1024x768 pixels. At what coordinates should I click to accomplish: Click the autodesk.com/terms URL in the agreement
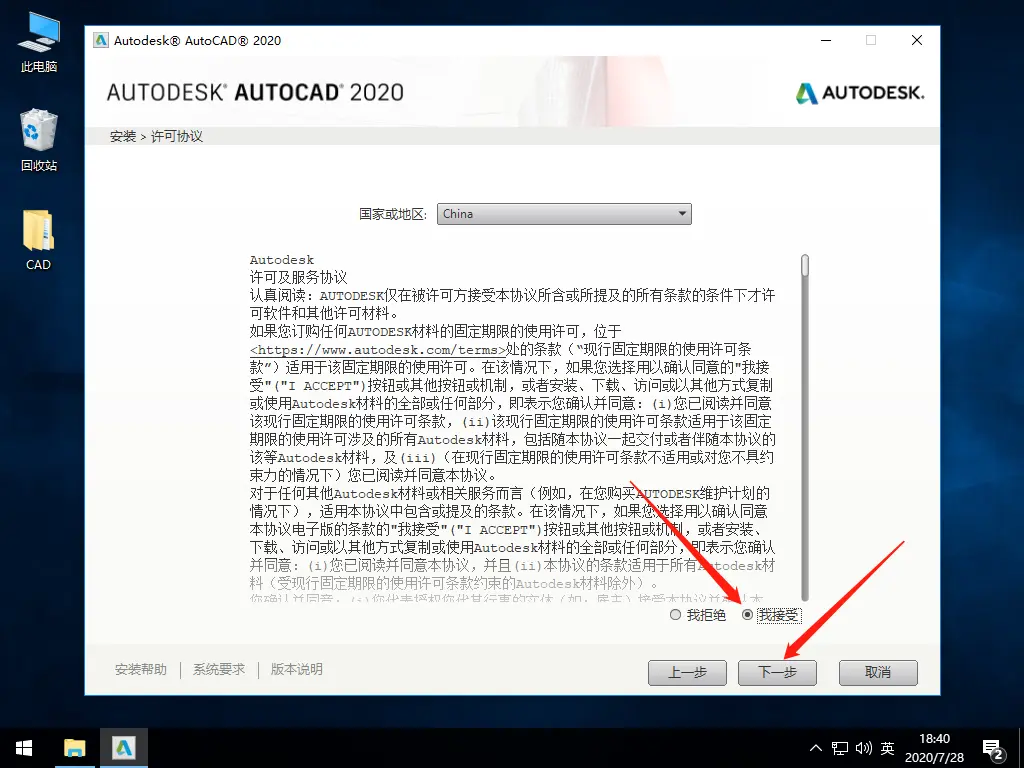(377, 350)
